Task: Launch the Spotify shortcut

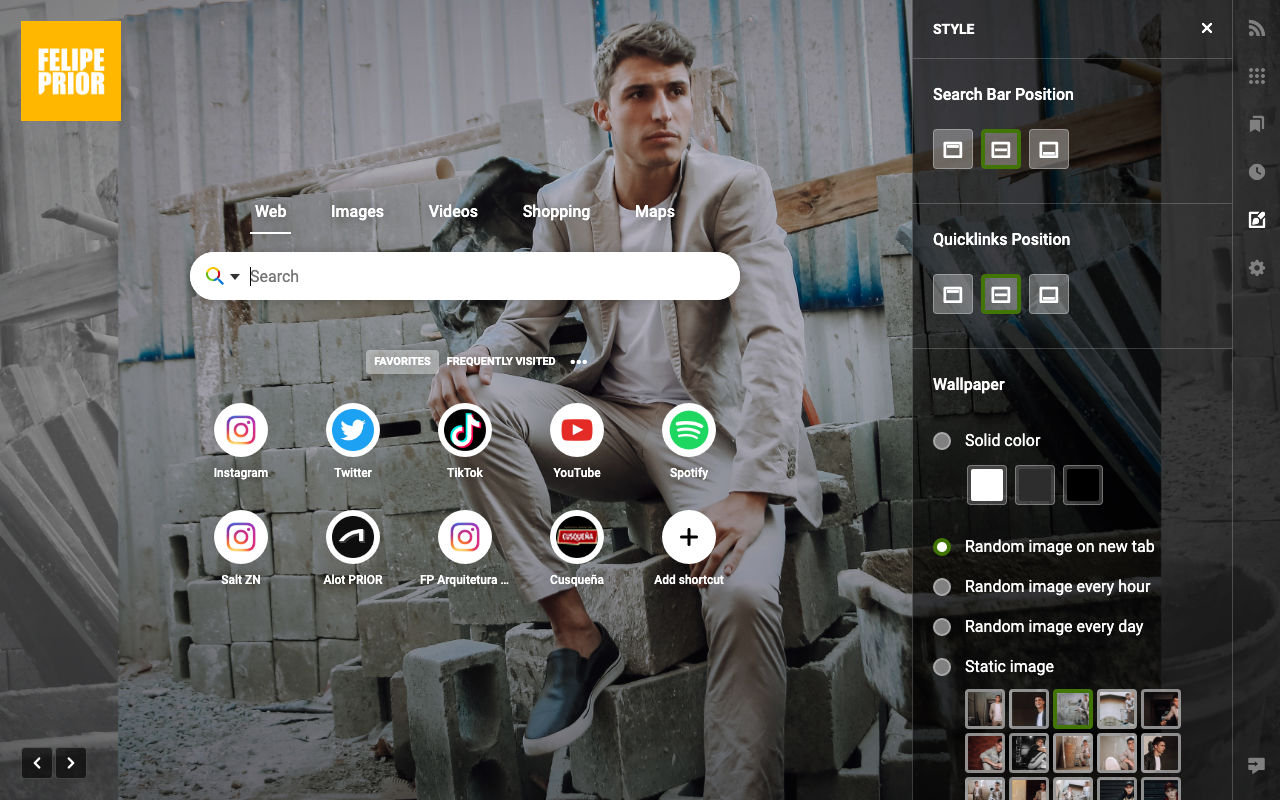Action: coord(689,430)
